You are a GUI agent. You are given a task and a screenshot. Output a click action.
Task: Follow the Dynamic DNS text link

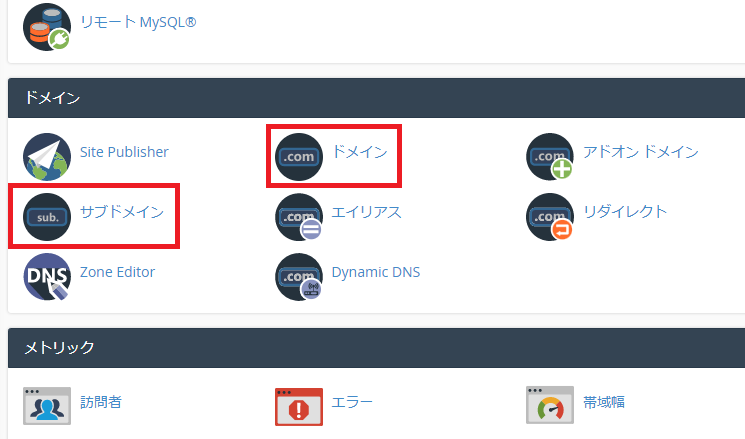pos(376,271)
